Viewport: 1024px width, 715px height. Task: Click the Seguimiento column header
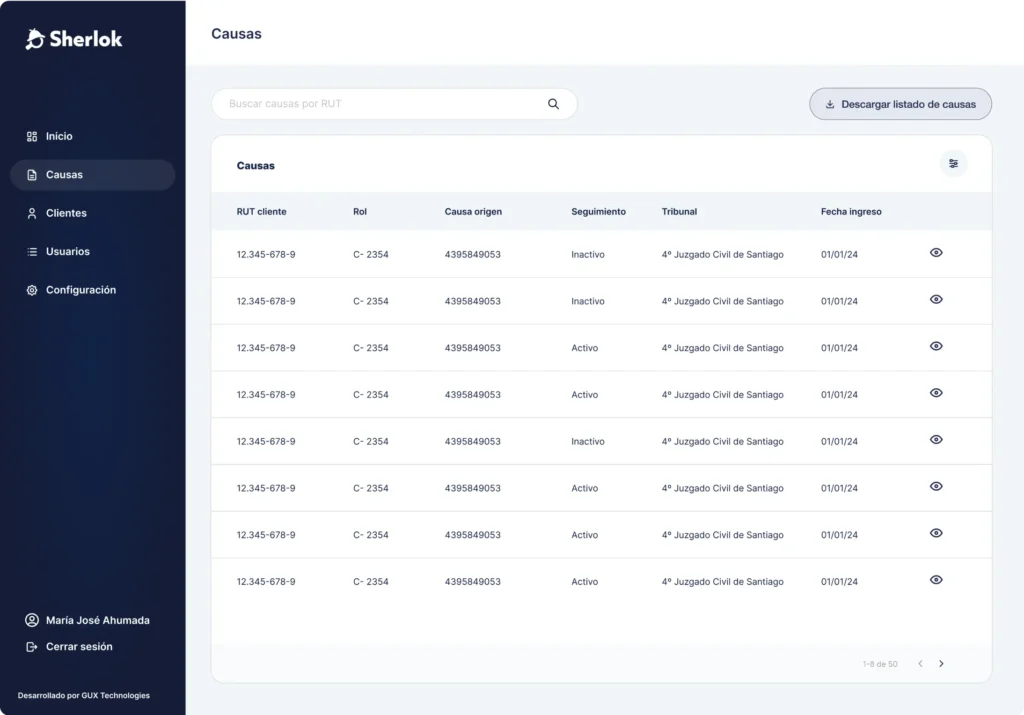(598, 212)
